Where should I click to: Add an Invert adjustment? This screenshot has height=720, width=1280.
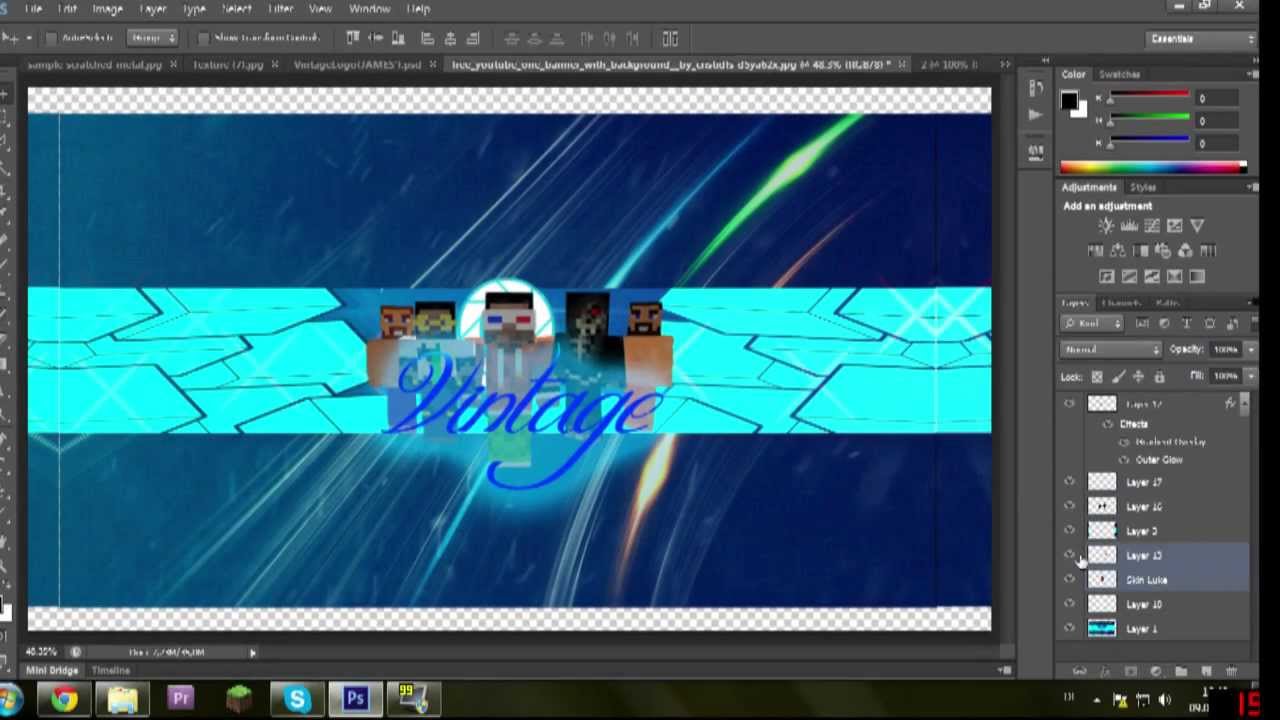[1106, 276]
